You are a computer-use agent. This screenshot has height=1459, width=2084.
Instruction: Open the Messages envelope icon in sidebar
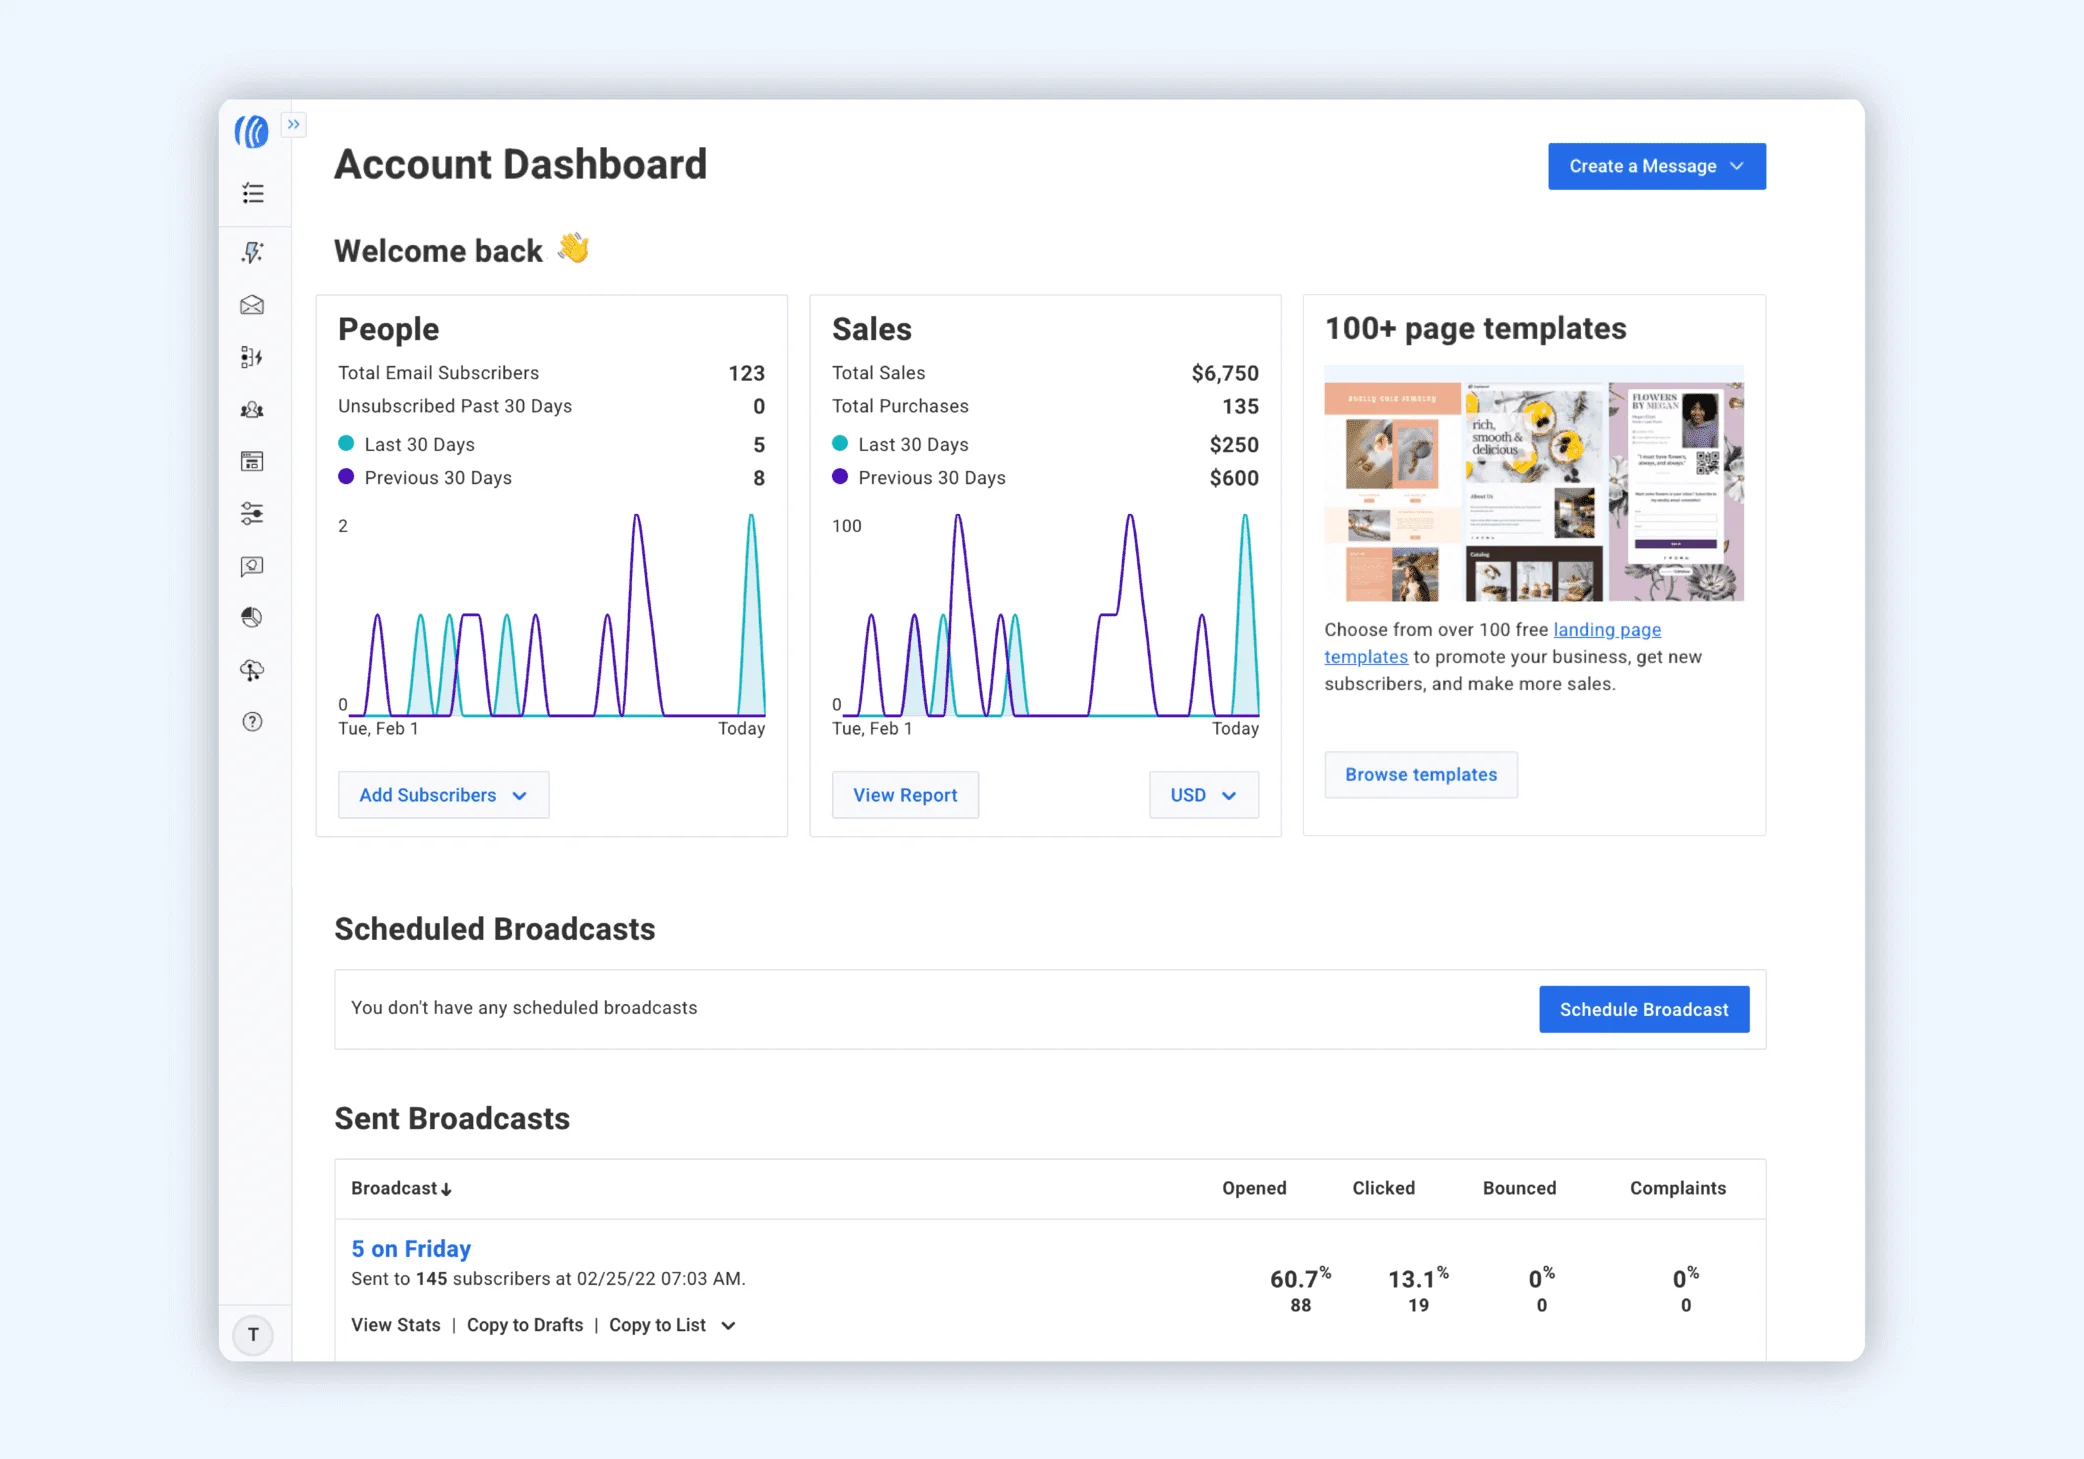tap(252, 305)
